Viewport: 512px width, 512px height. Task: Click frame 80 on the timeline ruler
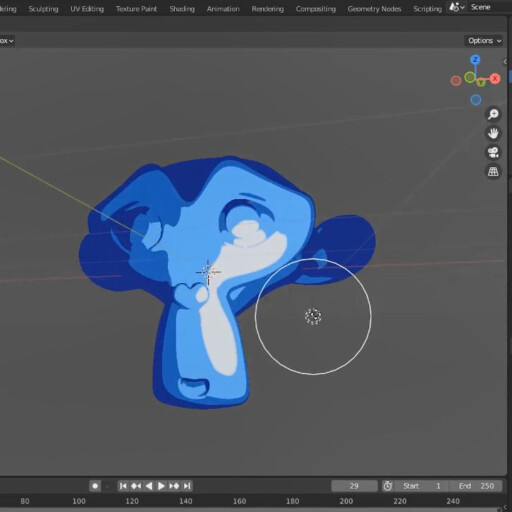25,501
